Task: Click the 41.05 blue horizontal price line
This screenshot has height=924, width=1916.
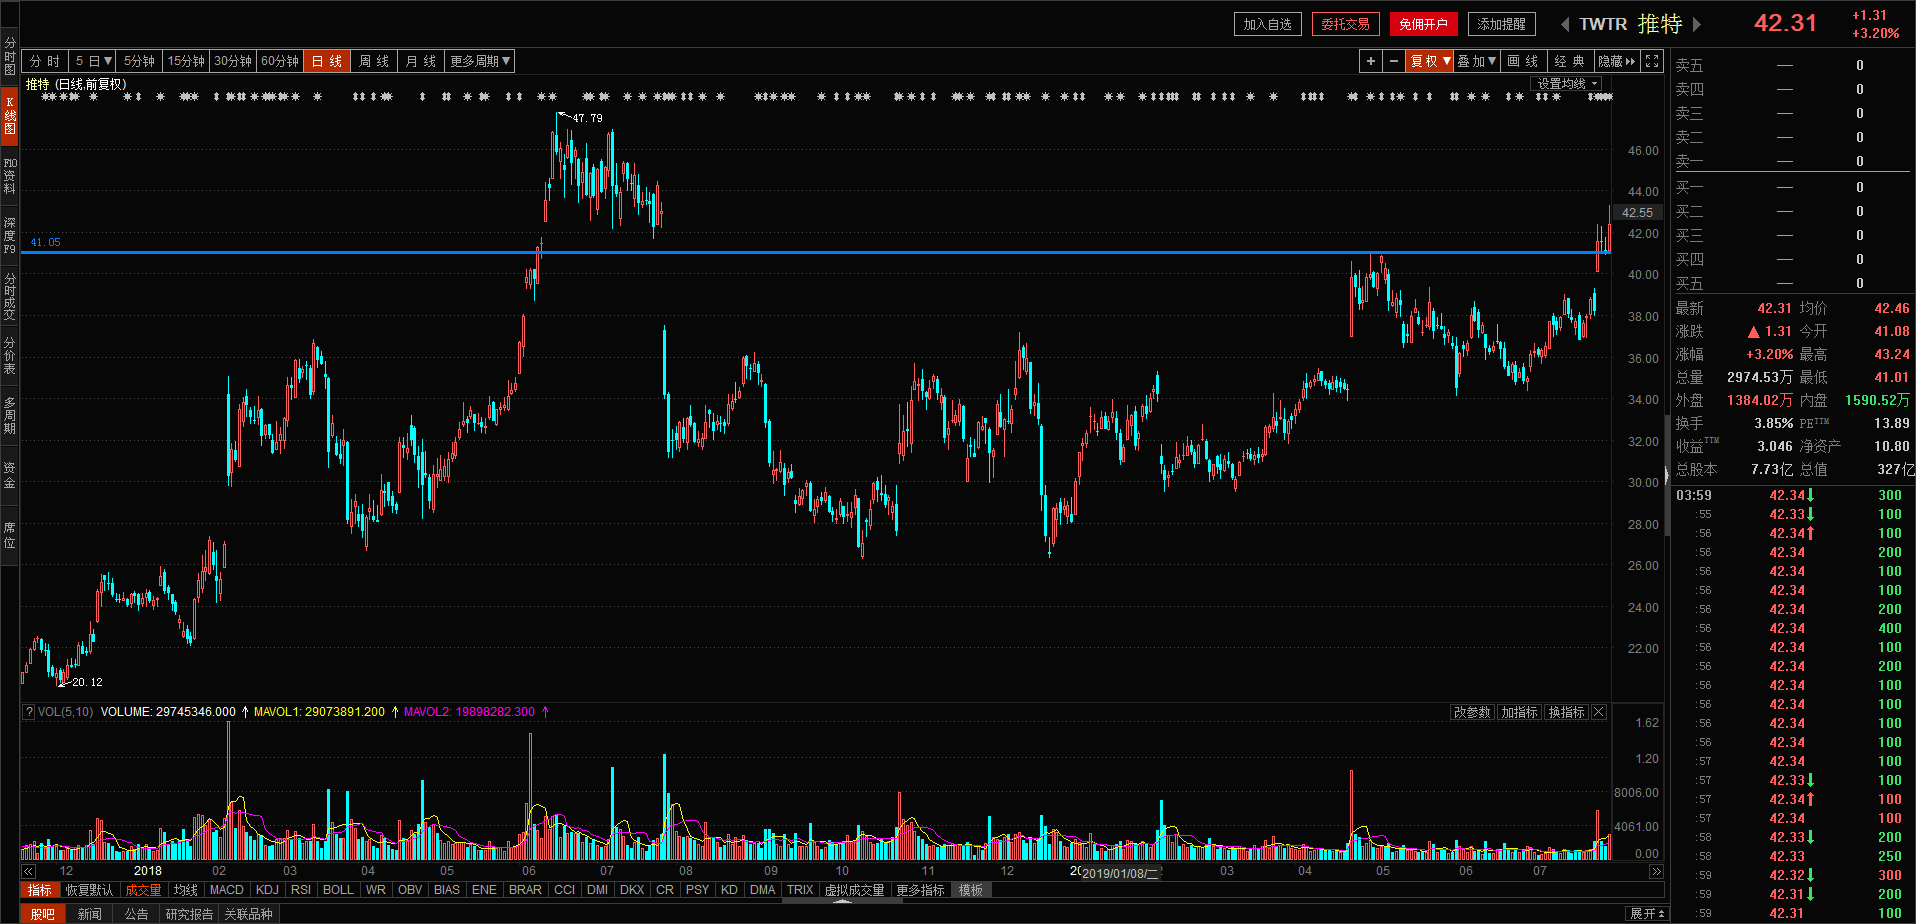Action: [x=816, y=252]
